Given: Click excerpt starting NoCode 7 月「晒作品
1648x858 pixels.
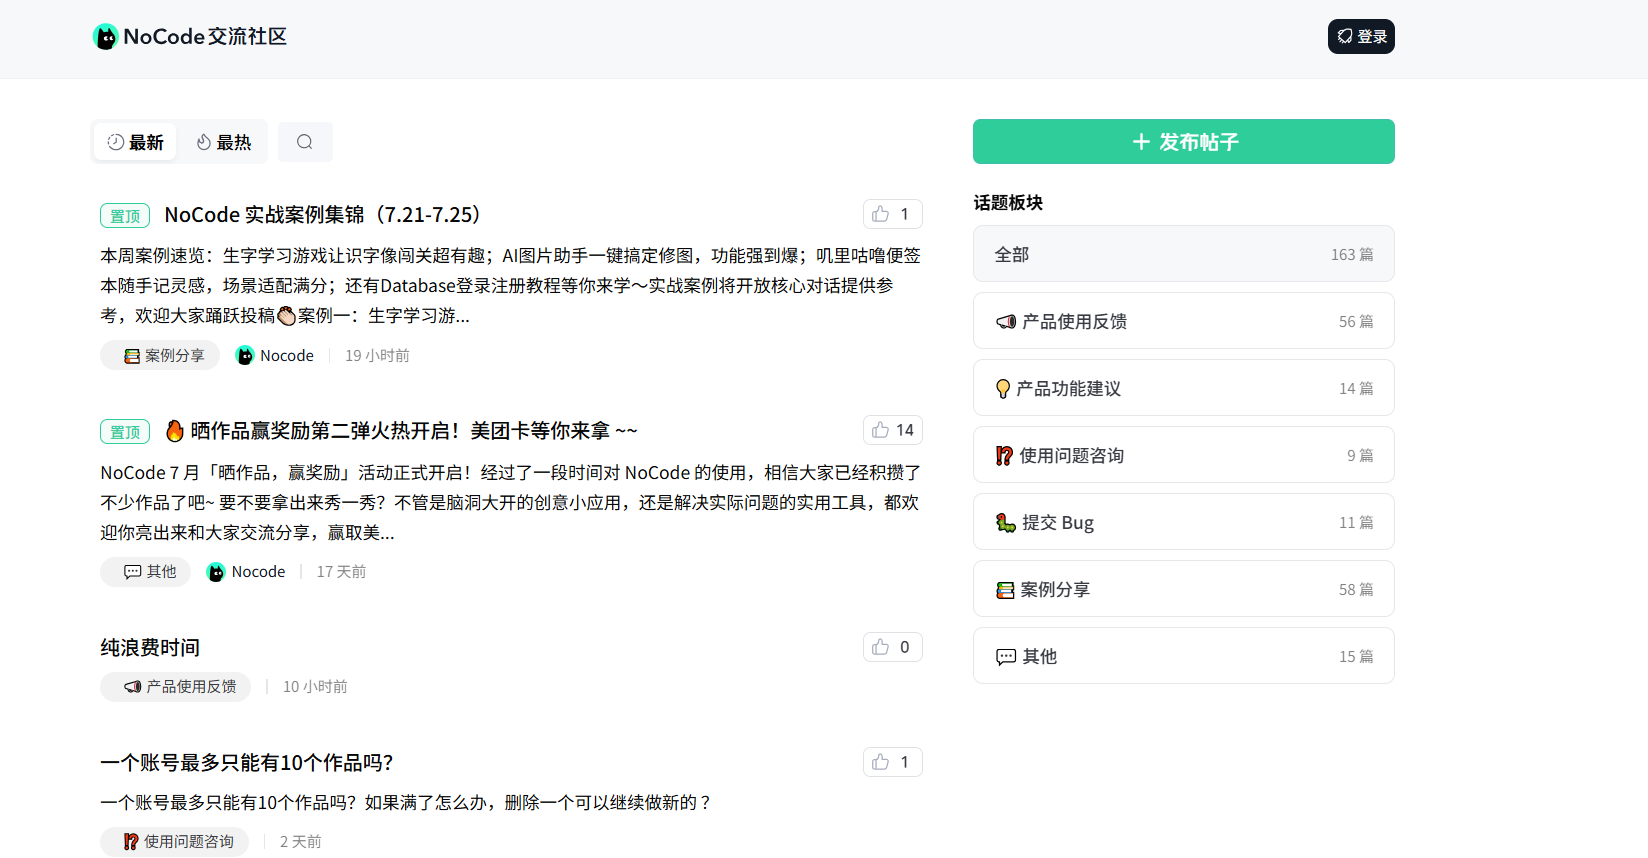Looking at the screenshot, I should [x=510, y=502].
